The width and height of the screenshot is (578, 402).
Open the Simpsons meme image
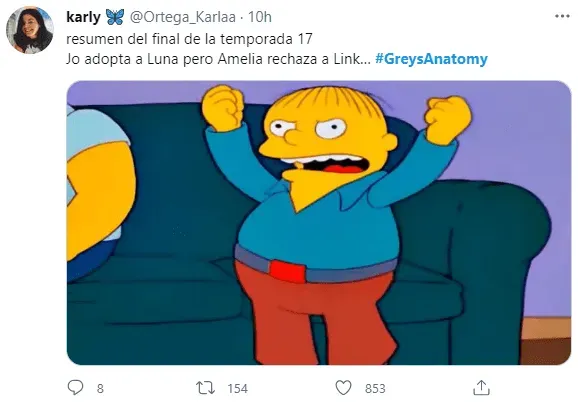(319, 223)
